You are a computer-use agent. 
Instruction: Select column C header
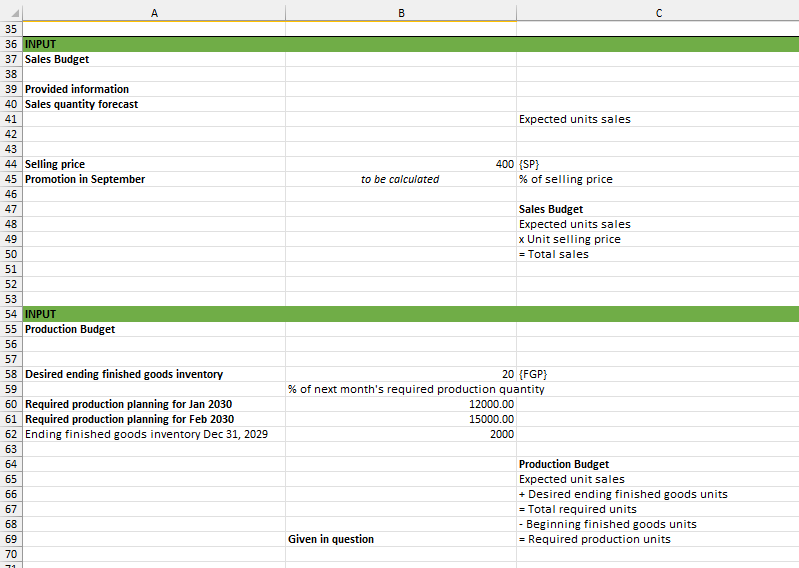coord(657,12)
